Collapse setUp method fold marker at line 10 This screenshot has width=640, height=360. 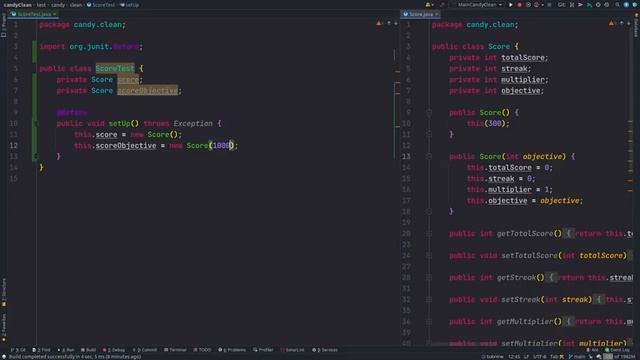pos(36,124)
